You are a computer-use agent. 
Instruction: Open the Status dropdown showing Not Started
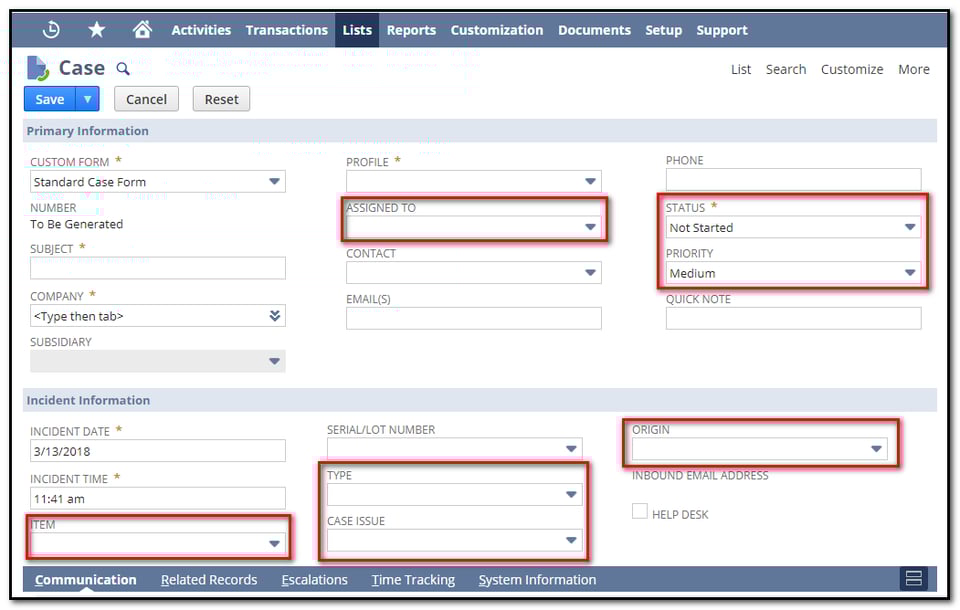pos(910,227)
